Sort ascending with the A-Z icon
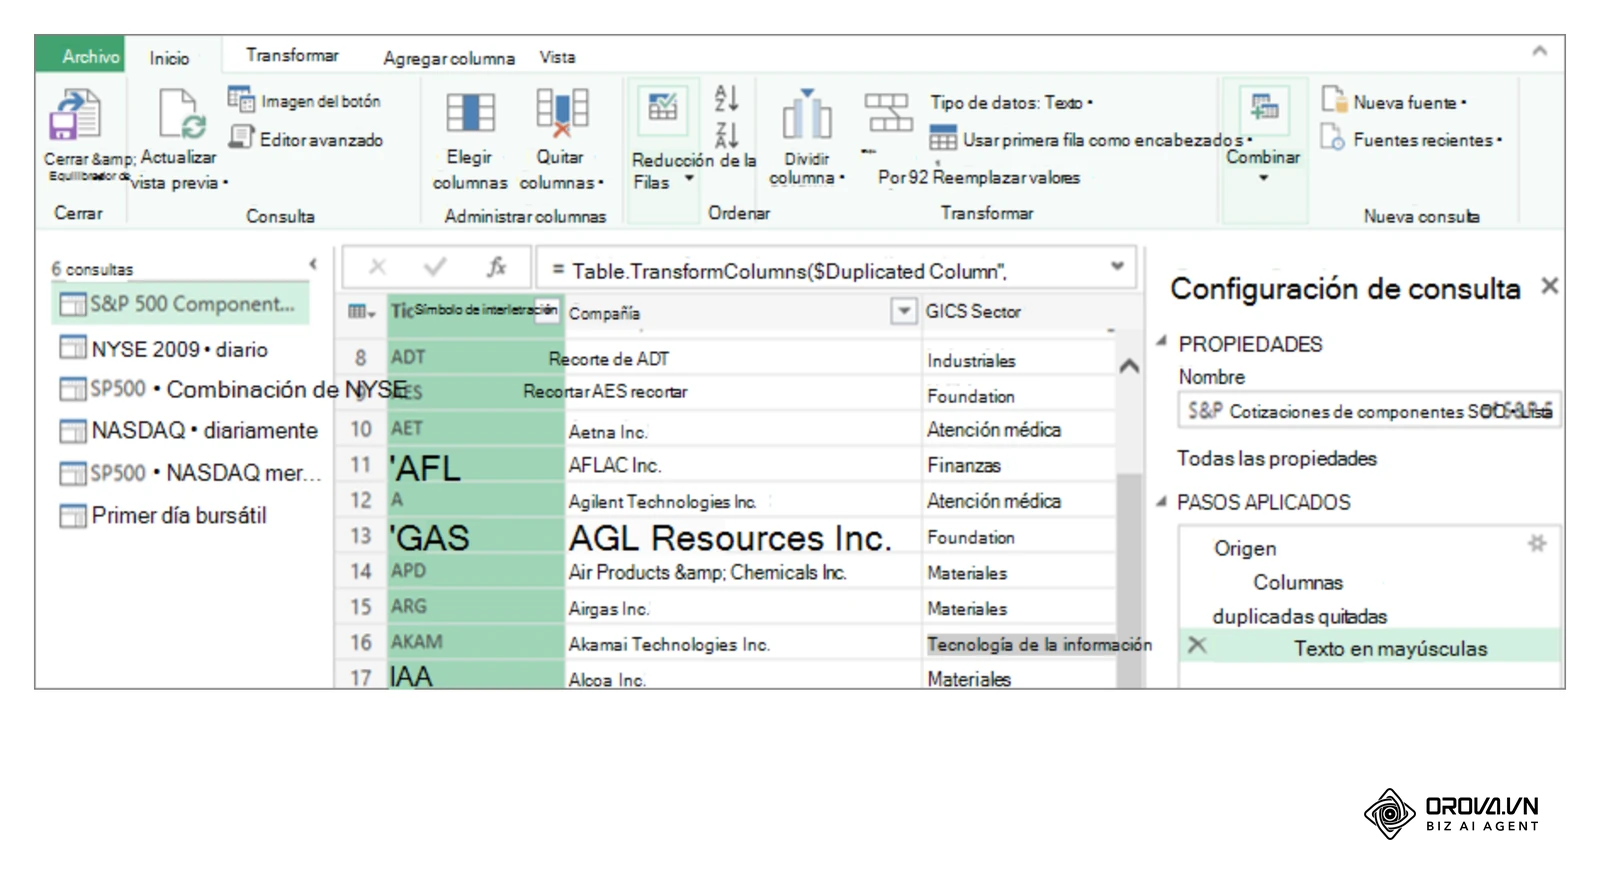 727,97
